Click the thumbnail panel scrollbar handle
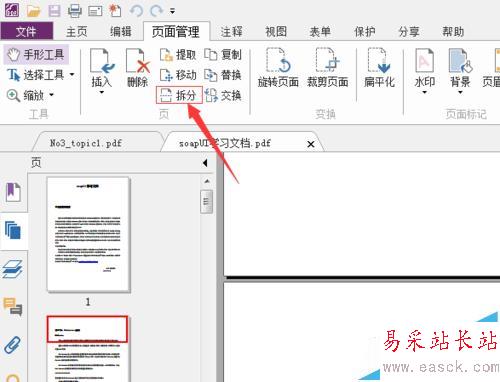This screenshot has width=500, height=382. click(206, 202)
